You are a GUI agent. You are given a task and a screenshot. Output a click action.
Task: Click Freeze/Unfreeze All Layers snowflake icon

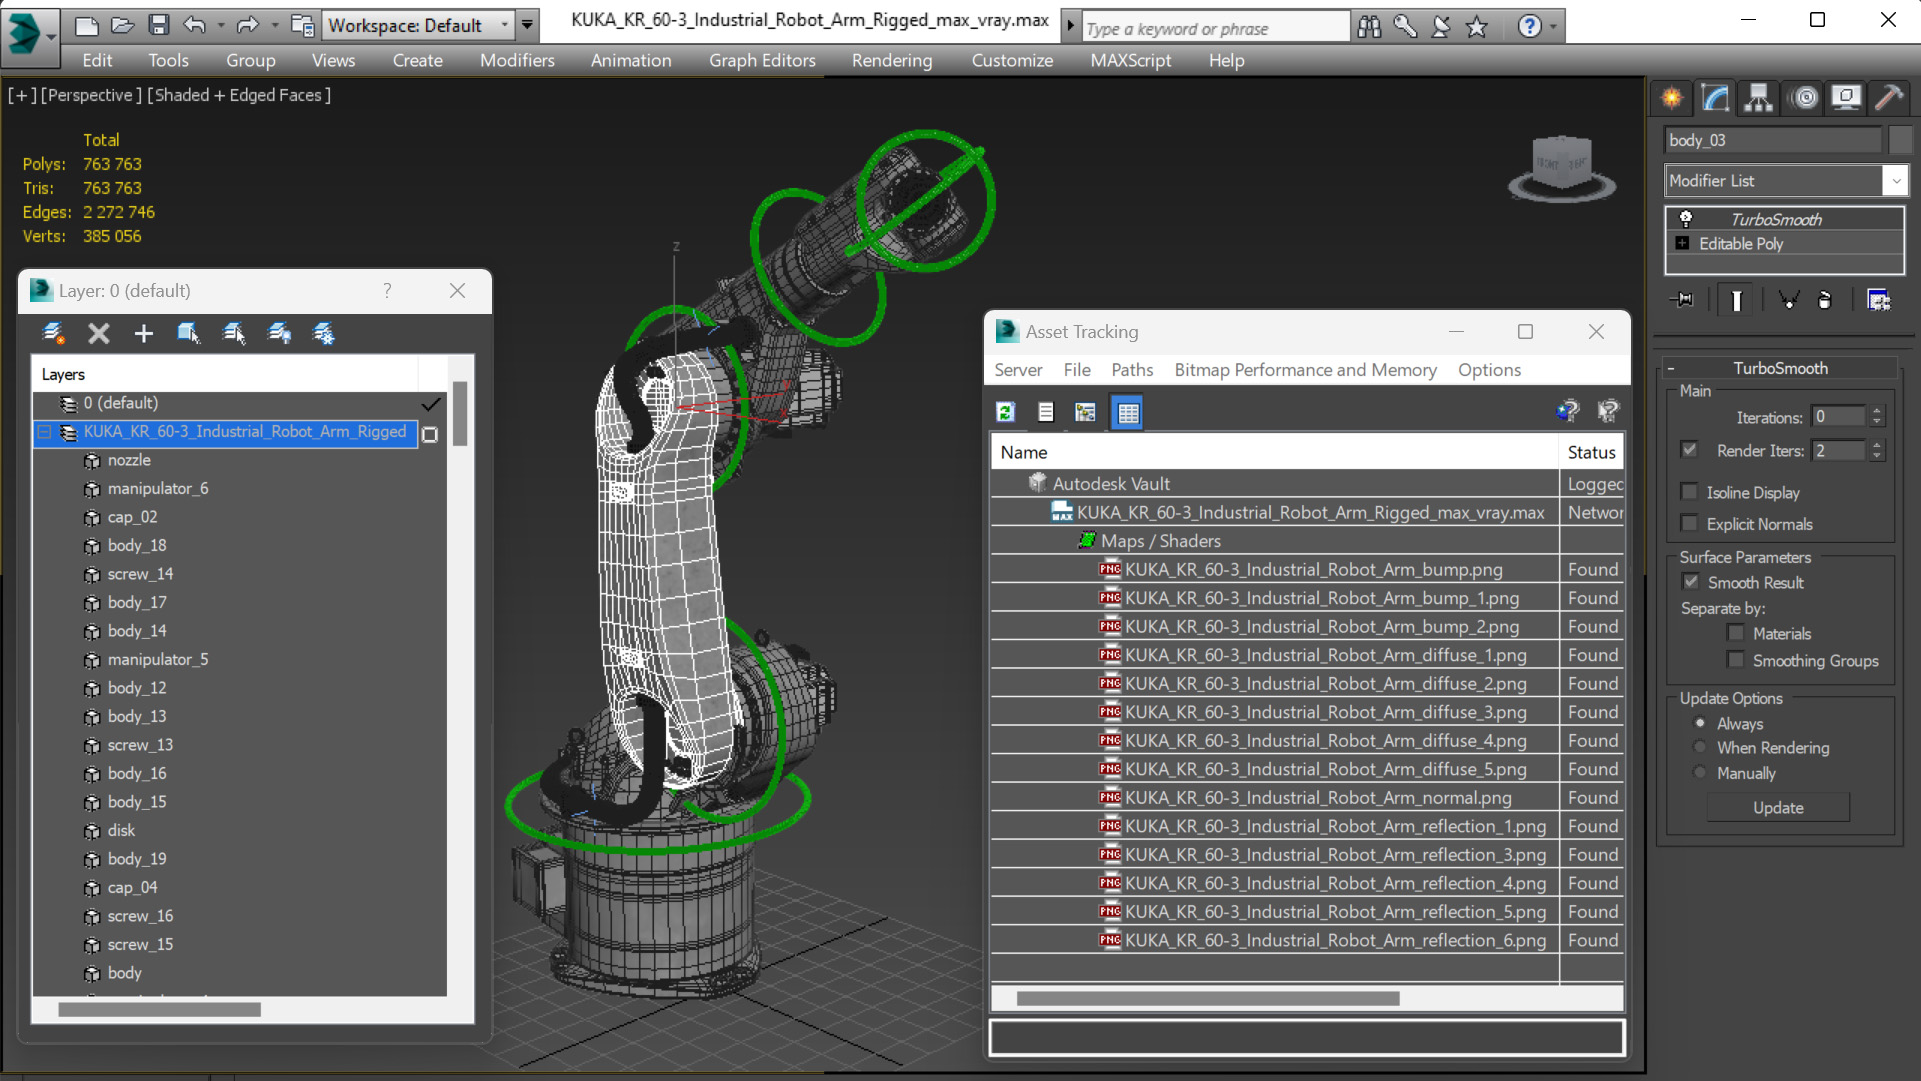324,333
